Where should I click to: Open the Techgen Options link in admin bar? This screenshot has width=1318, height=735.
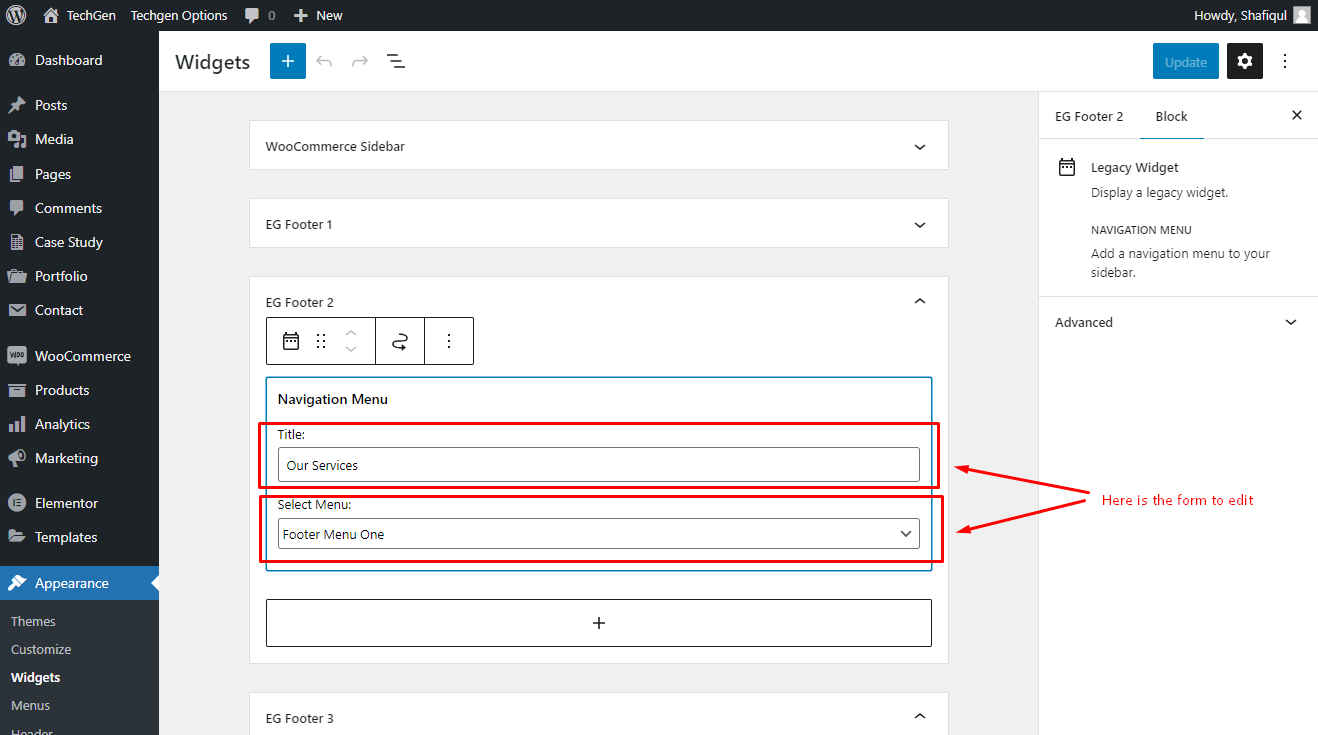click(x=179, y=15)
